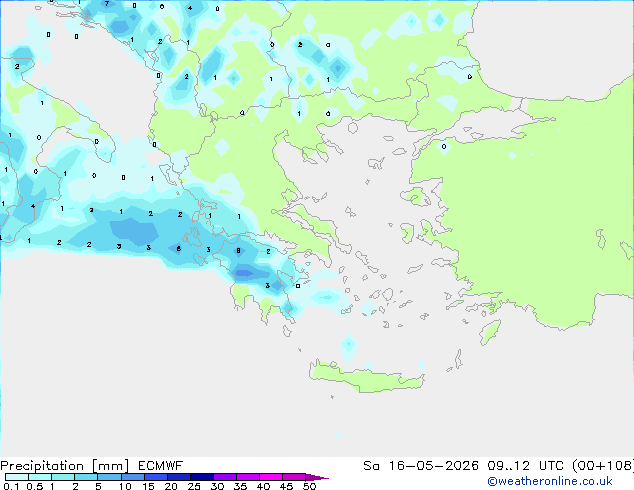Click the '20' legend value label
The image size is (634, 490).
coord(171,486)
